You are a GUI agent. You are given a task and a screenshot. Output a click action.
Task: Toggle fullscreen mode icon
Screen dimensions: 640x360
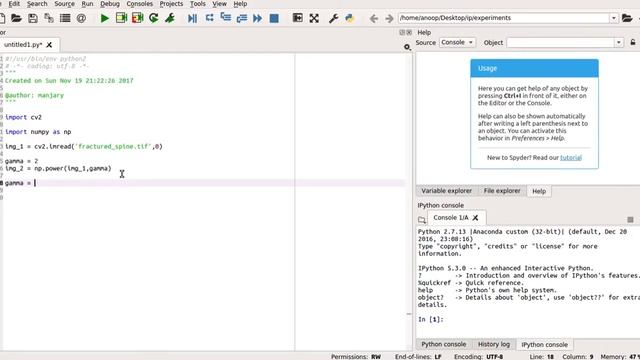point(314,18)
